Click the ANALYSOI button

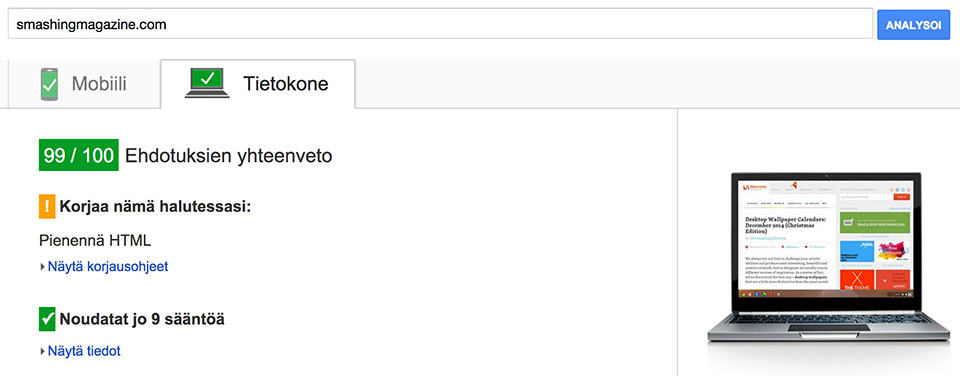coord(913,25)
